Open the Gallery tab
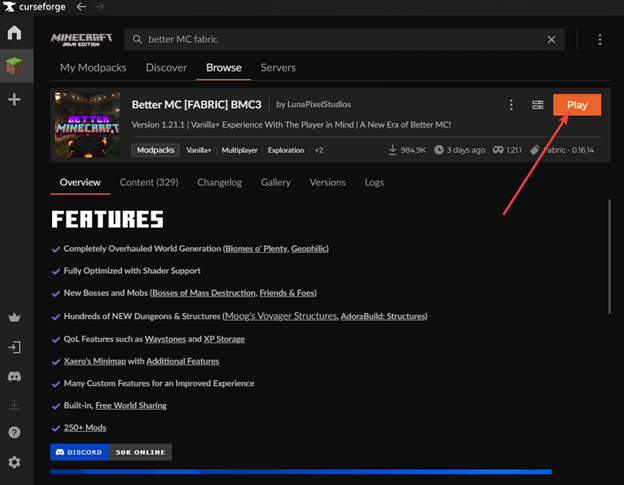 coord(276,182)
